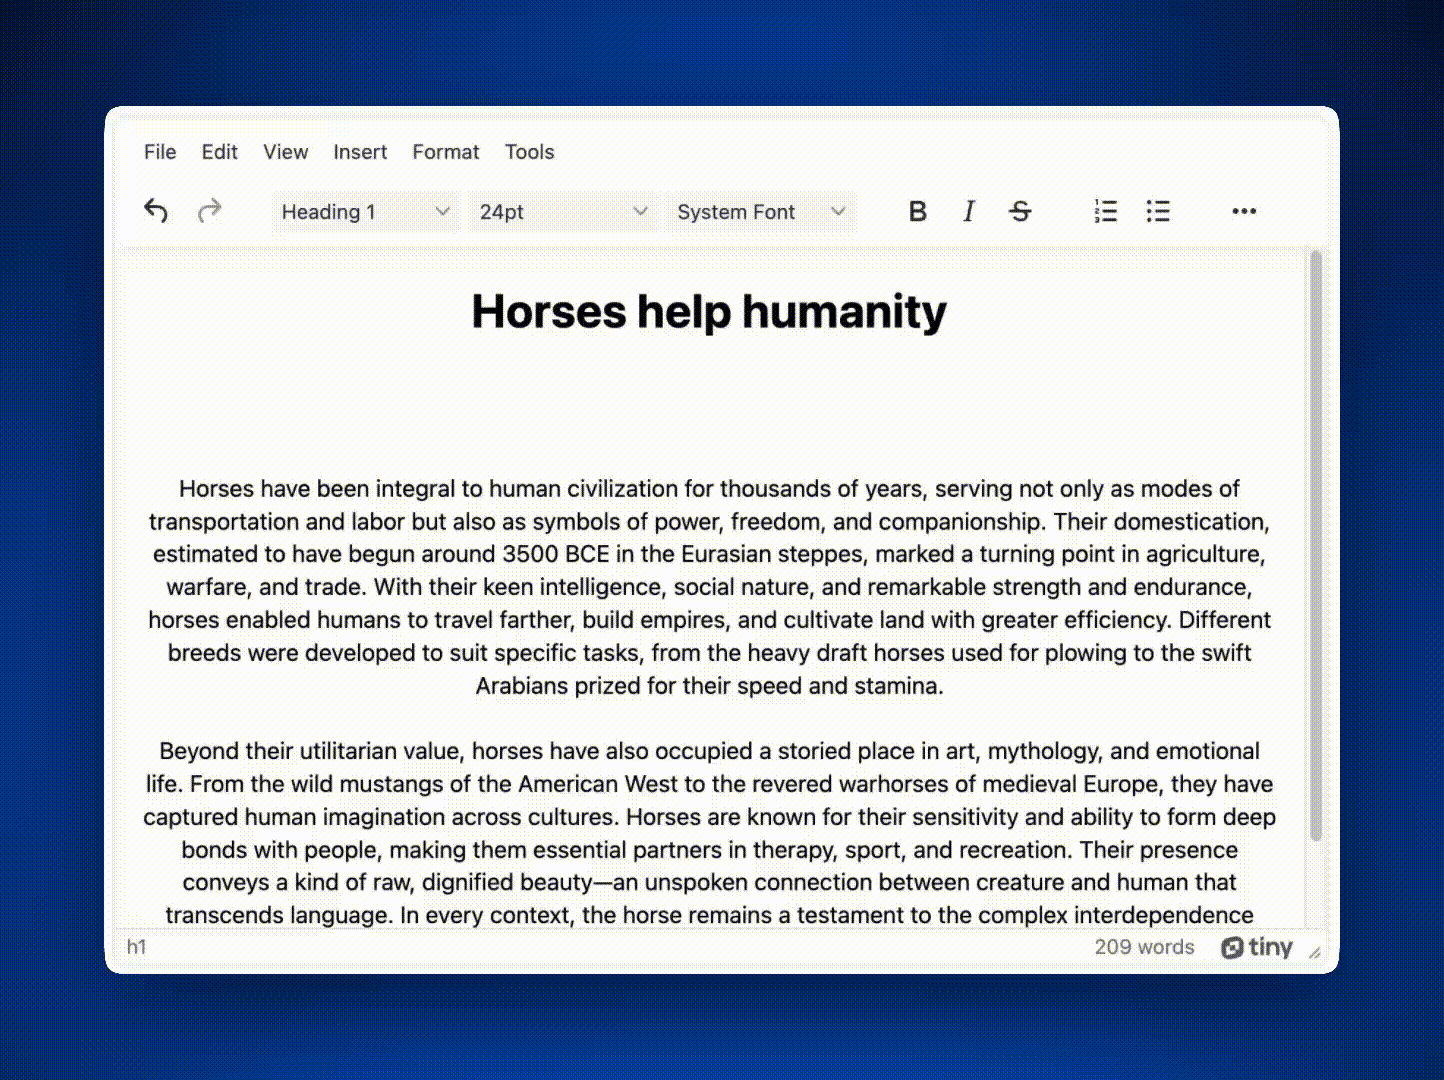Insert a numbered list
Image resolution: width=1444 pixels, height=1080 pixels.
1105,211
